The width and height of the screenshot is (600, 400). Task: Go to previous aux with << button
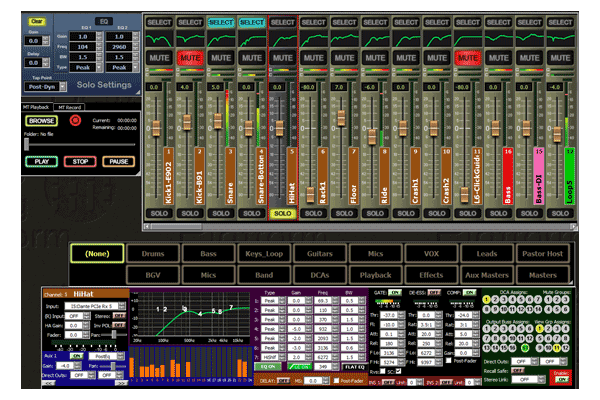49,383
